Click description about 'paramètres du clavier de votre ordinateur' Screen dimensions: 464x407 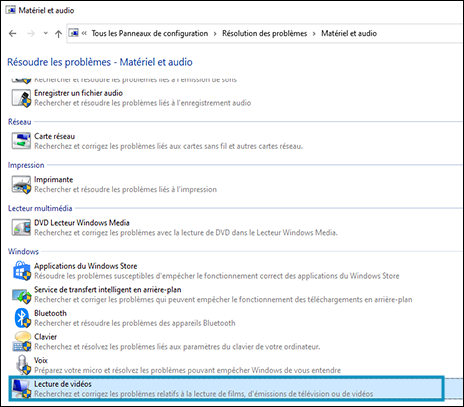[x=177, y=347]
